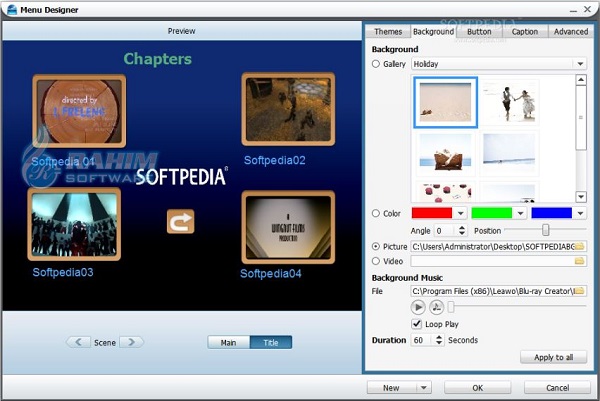
Task: Select the pale sky horizon thumbnail
Action: click(x=509, y=152)
